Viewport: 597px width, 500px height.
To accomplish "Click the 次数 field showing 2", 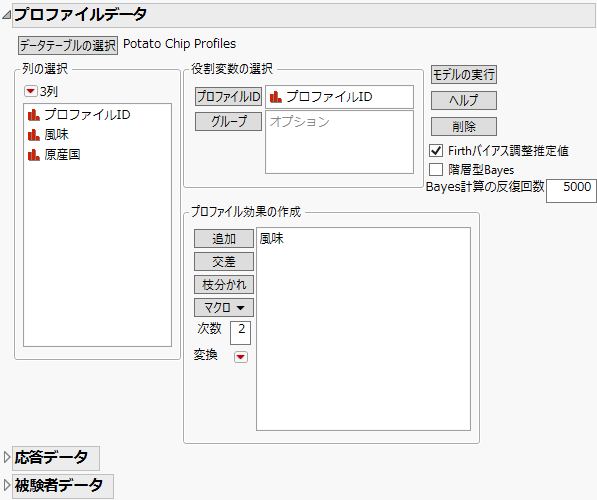I will coord(241,333).
